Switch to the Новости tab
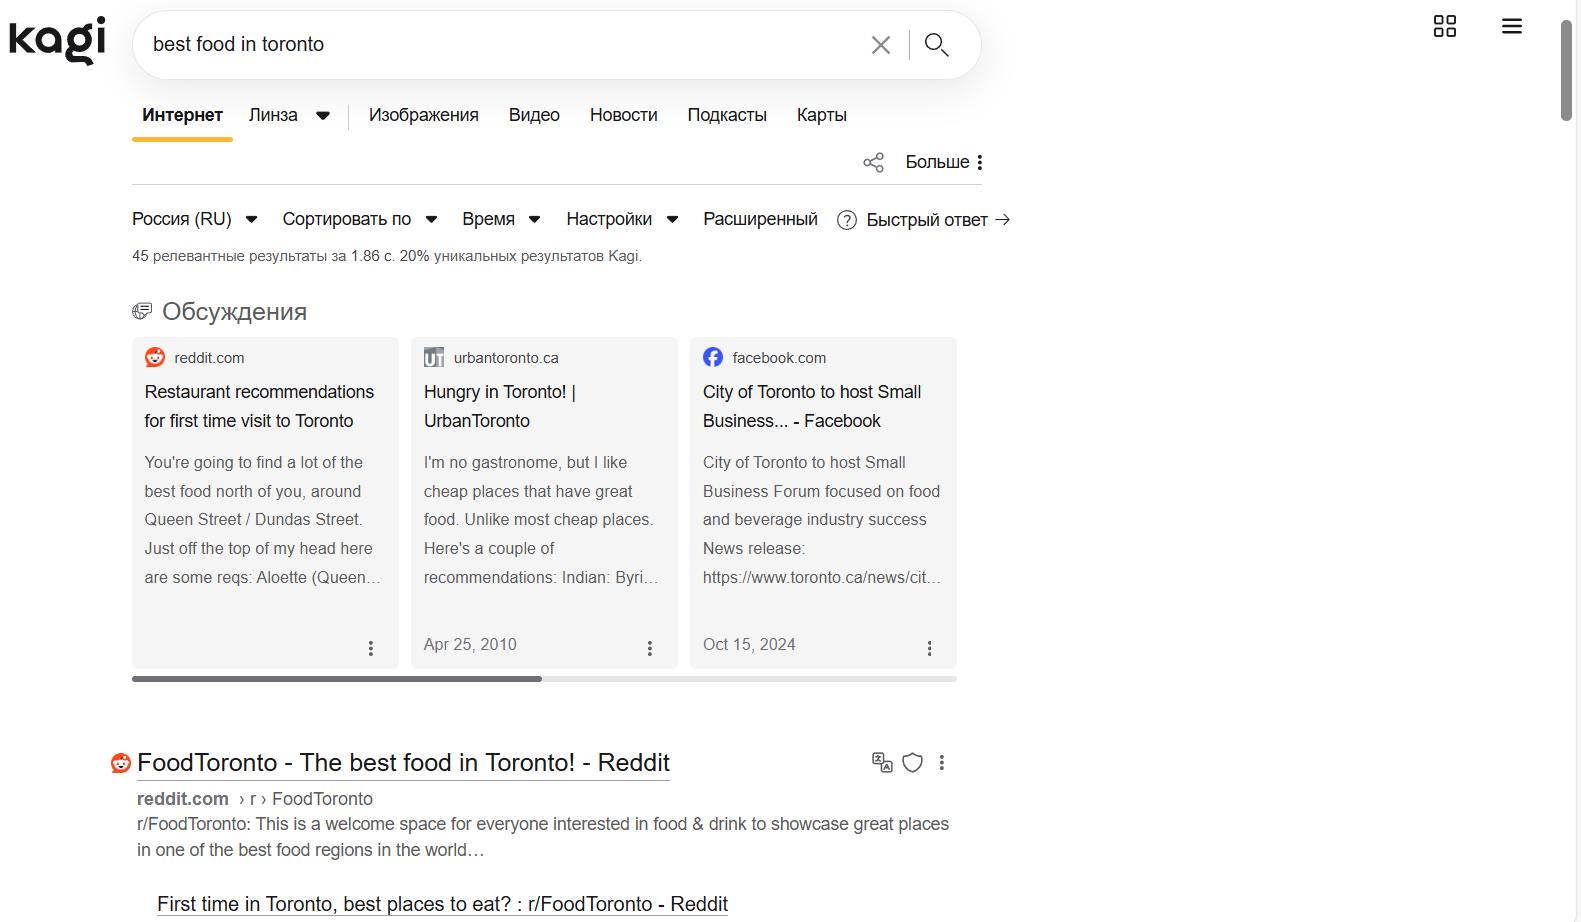1581x922 pixels. pyautogui.click(x=624, y=115)
